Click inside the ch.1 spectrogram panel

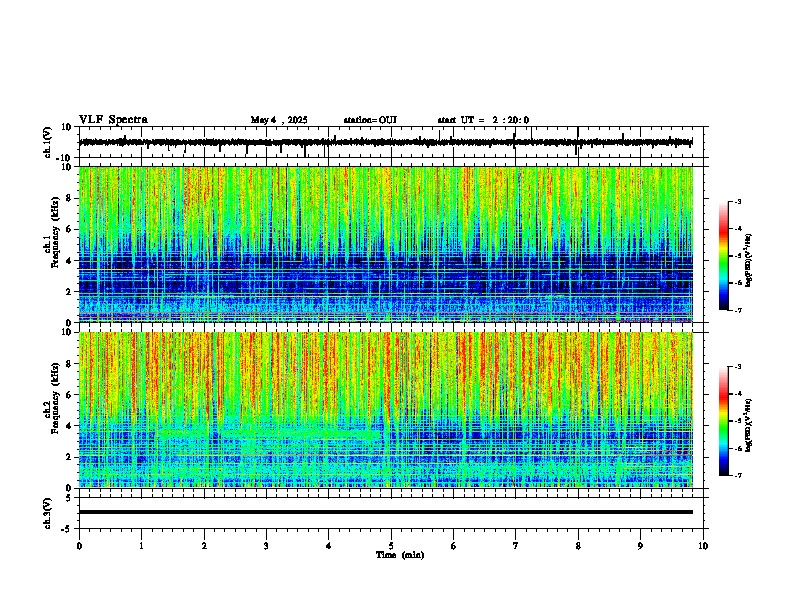[386, 244]
